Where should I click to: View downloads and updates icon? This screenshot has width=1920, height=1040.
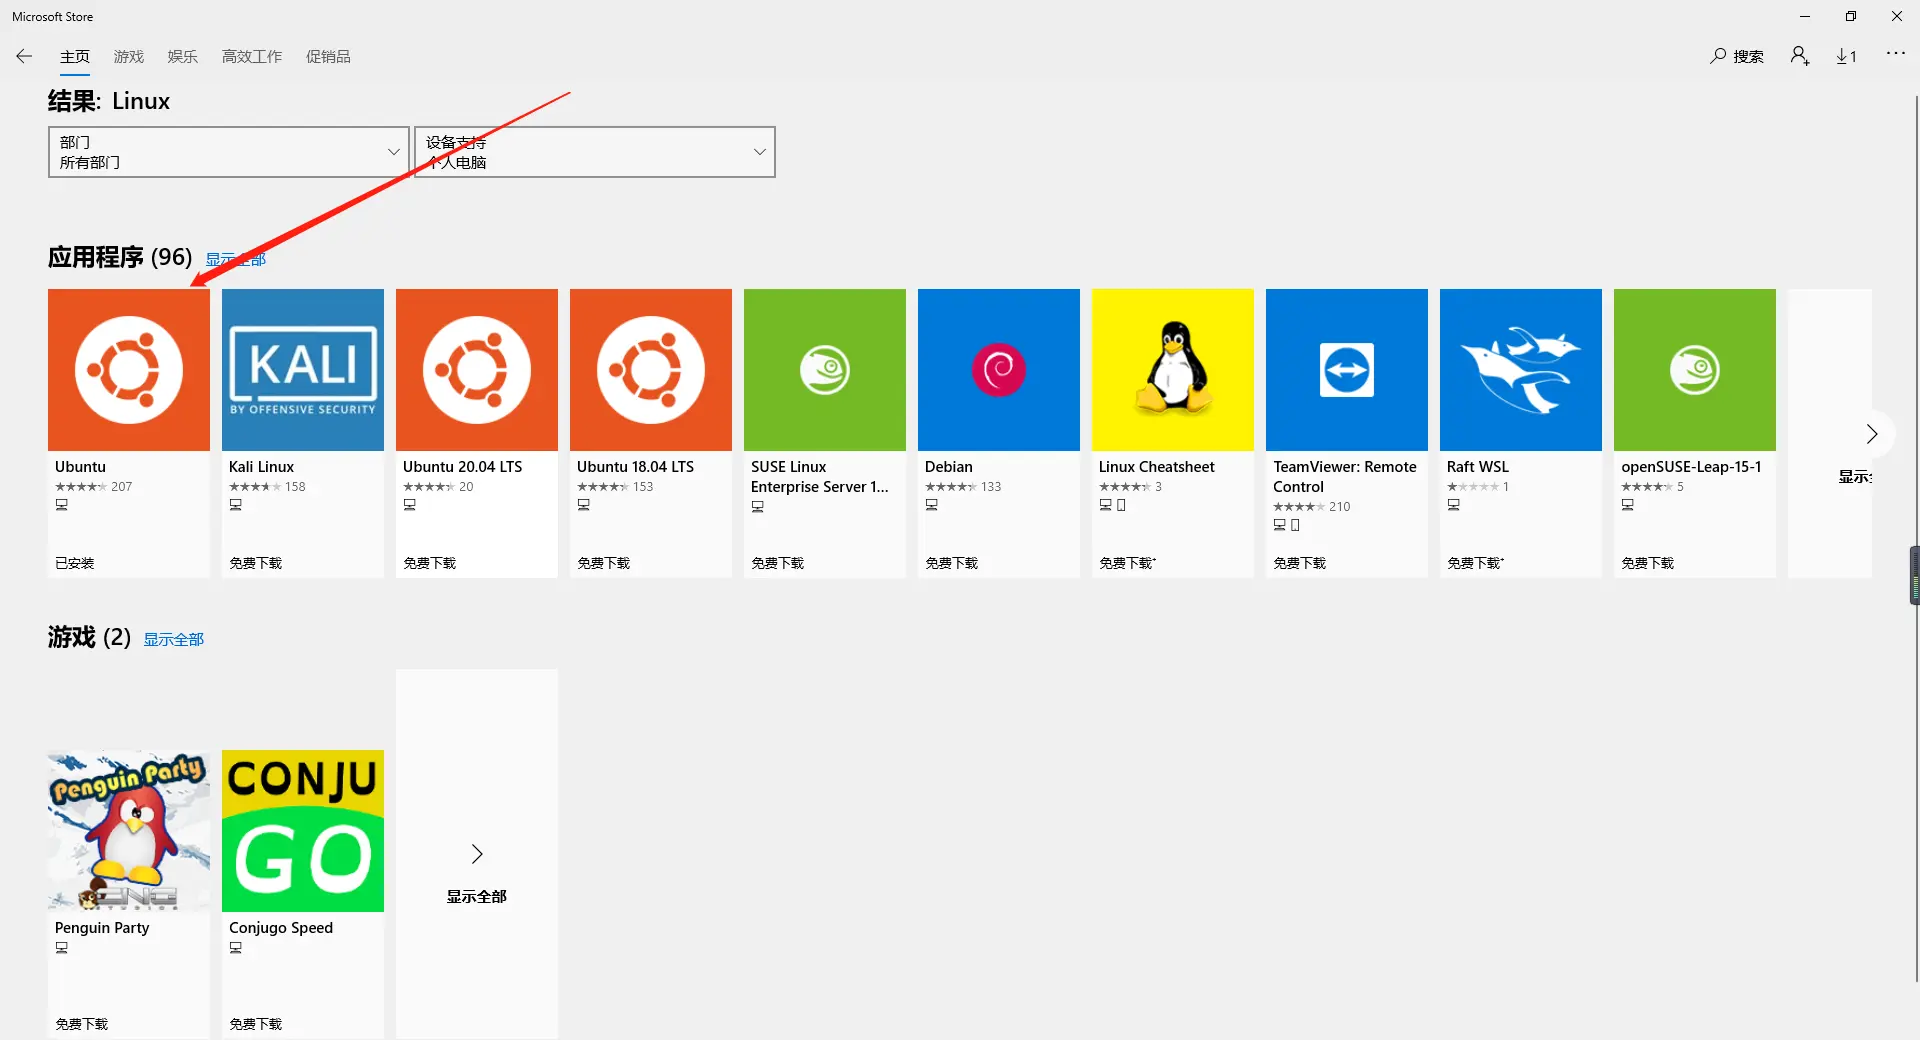pyautogui.click(x=1846, y=56)
